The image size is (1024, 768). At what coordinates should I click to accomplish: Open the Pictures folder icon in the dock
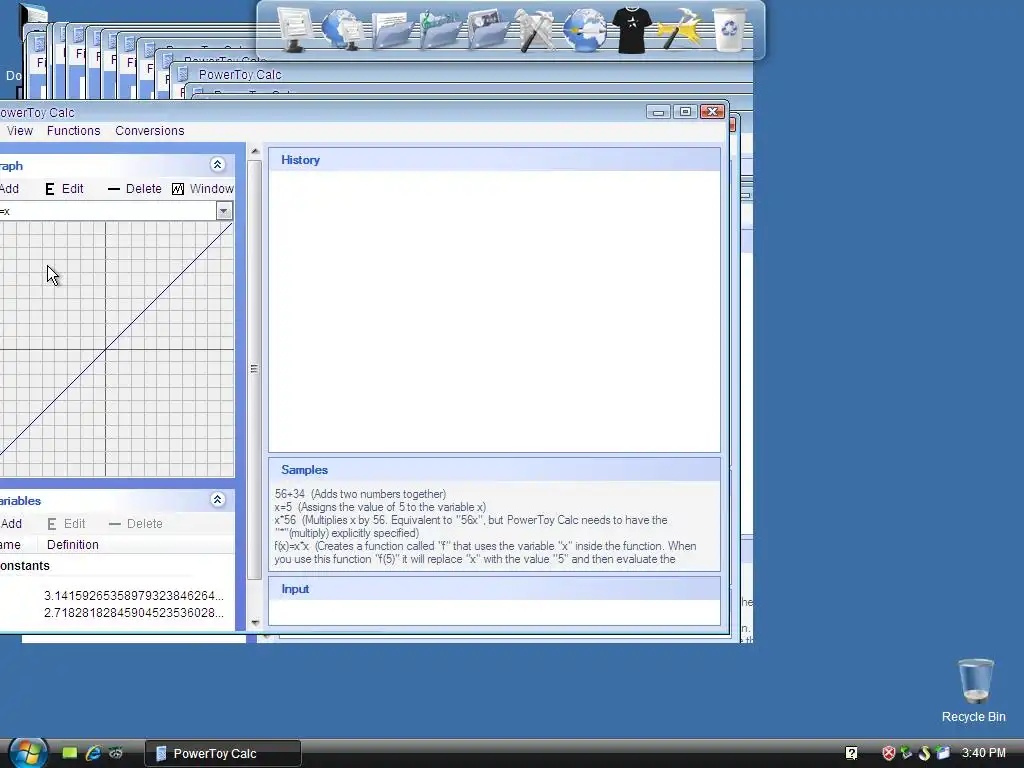[x=487, y=31]
